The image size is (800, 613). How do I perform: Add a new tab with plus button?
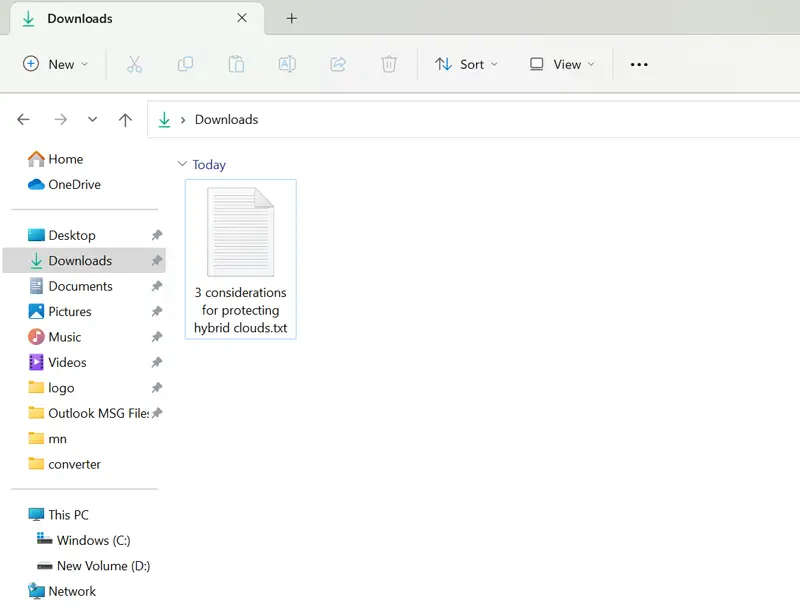coord(292,18)
